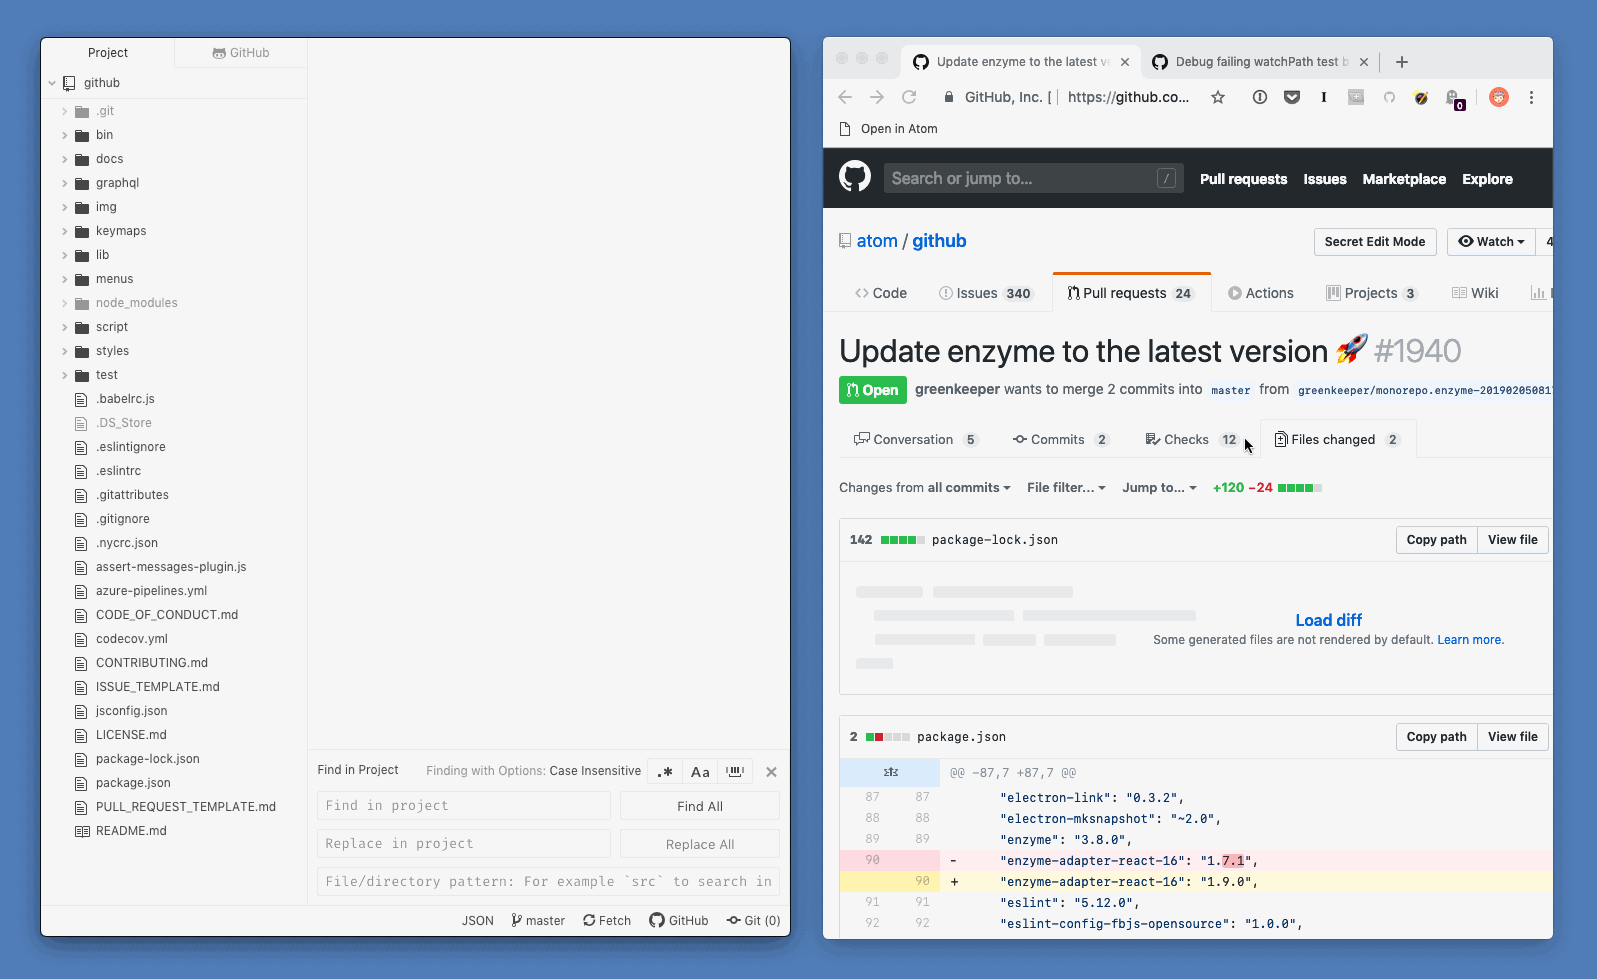
Task: Click the 1Password extension icon
Action: point(1260,97)
